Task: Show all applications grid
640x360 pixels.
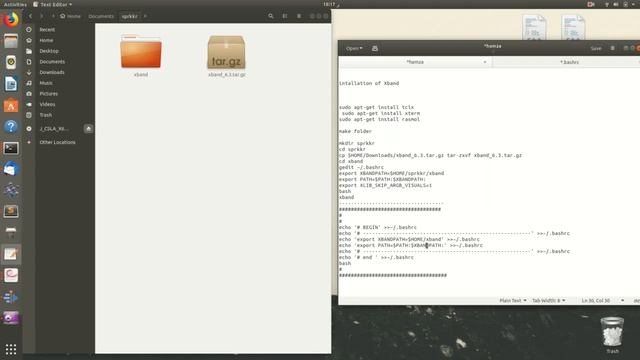Action: 11,349
